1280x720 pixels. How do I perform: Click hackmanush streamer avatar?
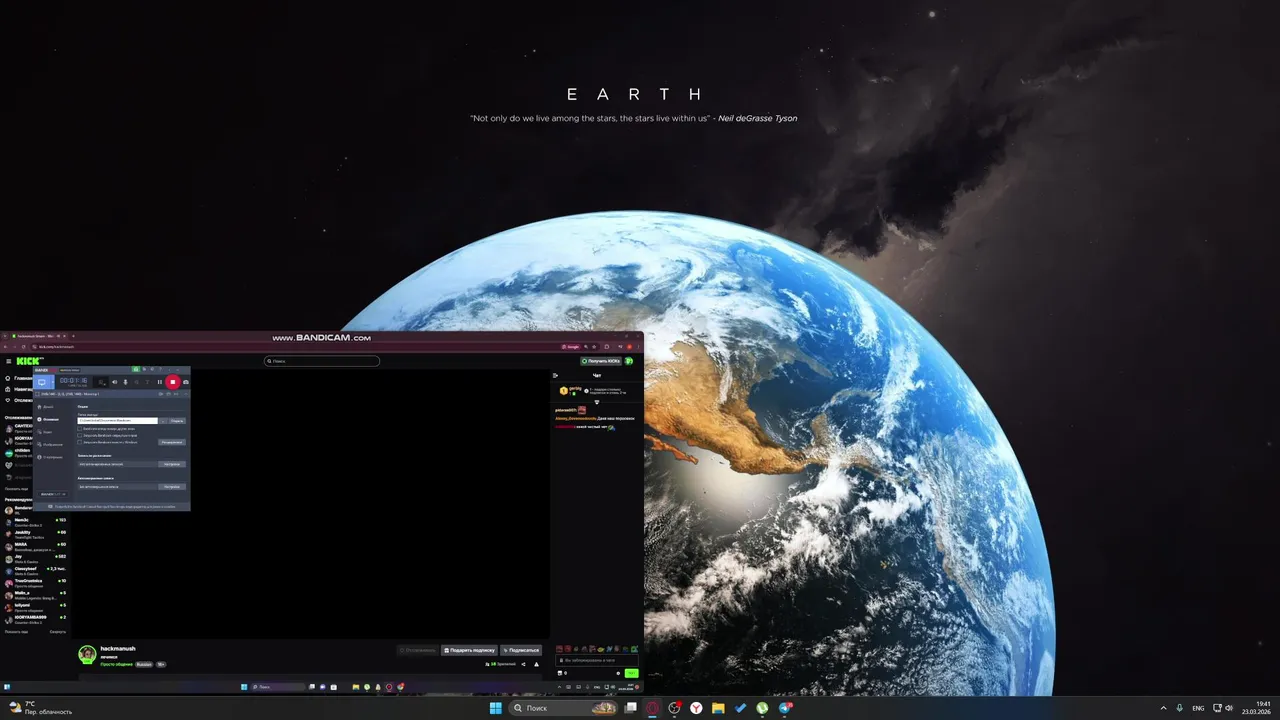(87, 655)
